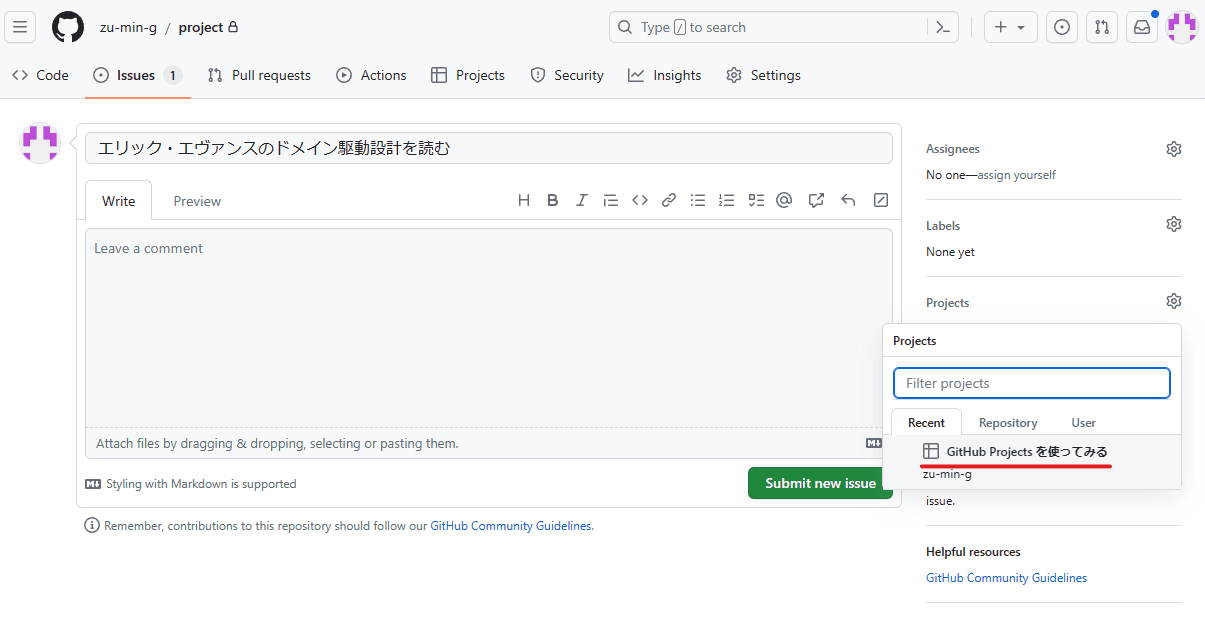Apply italic formatting in editor toolbar
This screenshot has width=1205, height=641.
[x=581, y=200]
